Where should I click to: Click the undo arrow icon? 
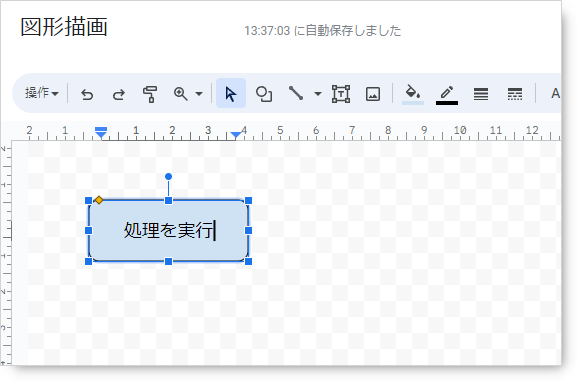pos(87,94)
